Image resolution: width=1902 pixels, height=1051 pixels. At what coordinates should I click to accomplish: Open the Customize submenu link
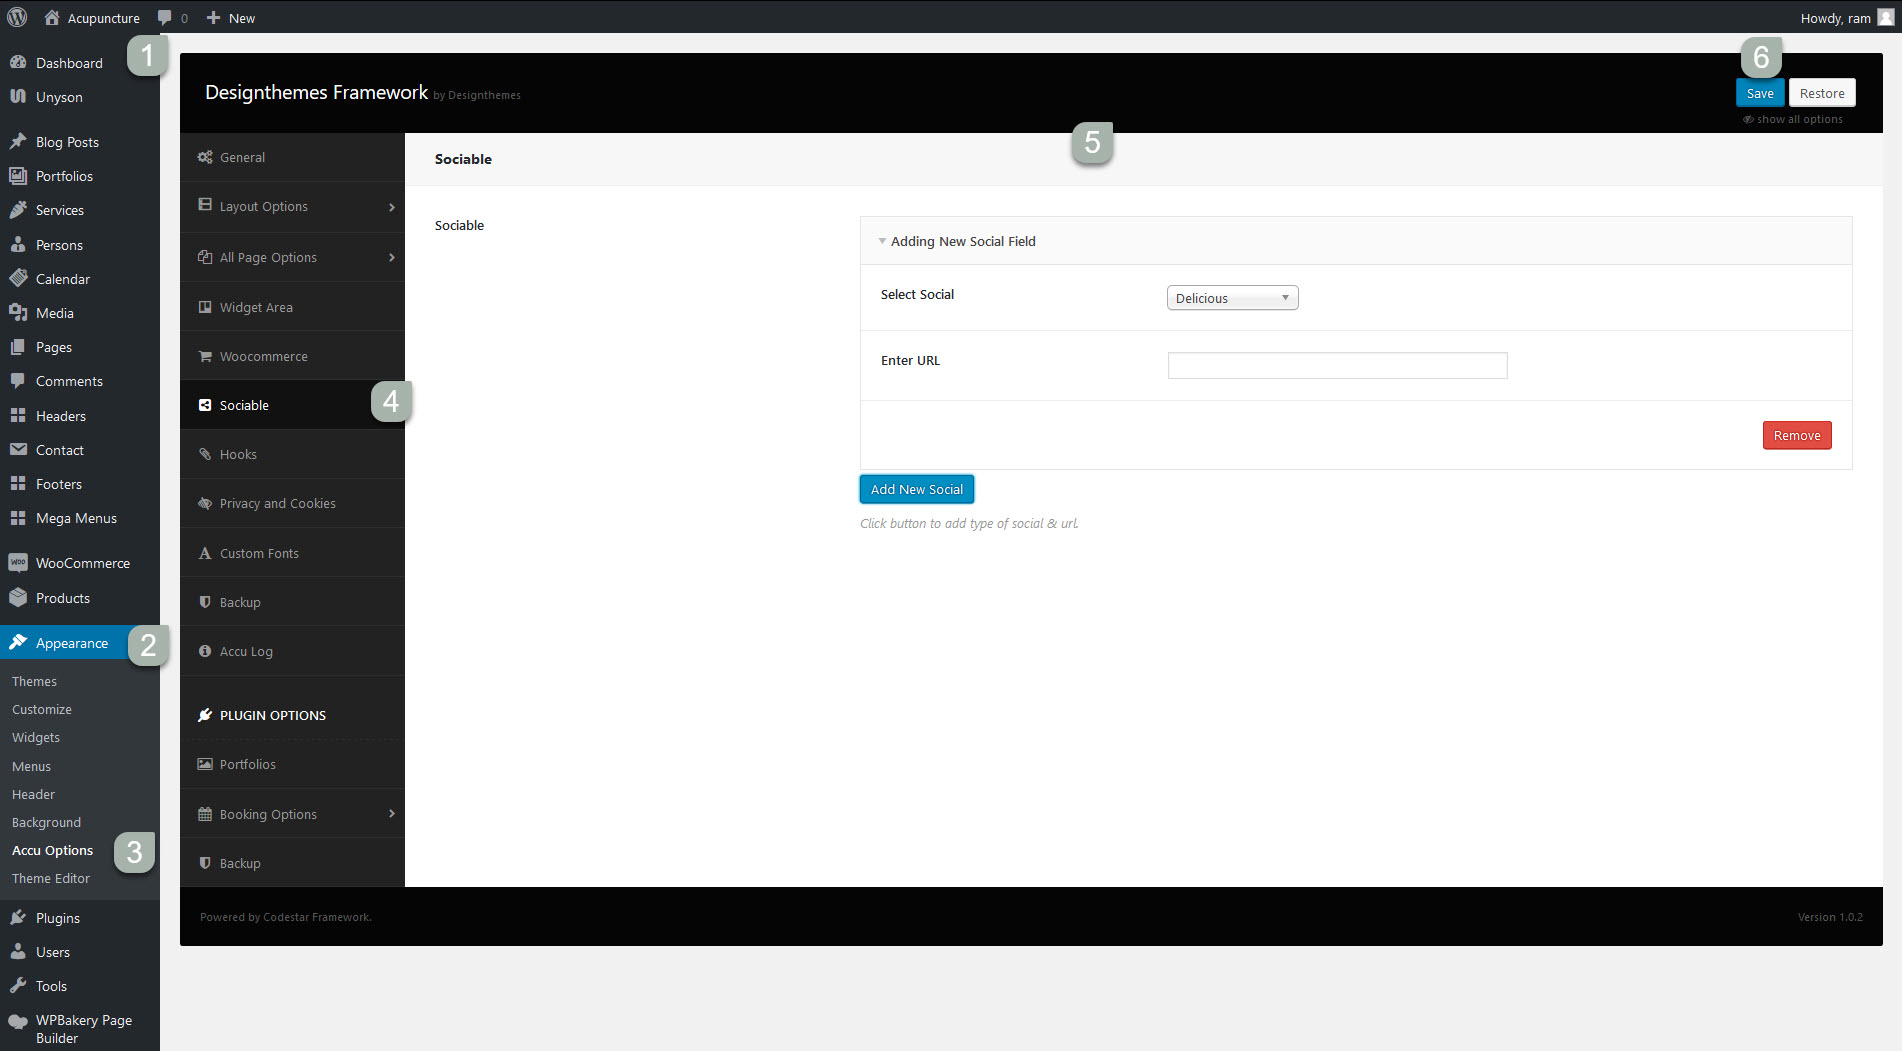42,709
